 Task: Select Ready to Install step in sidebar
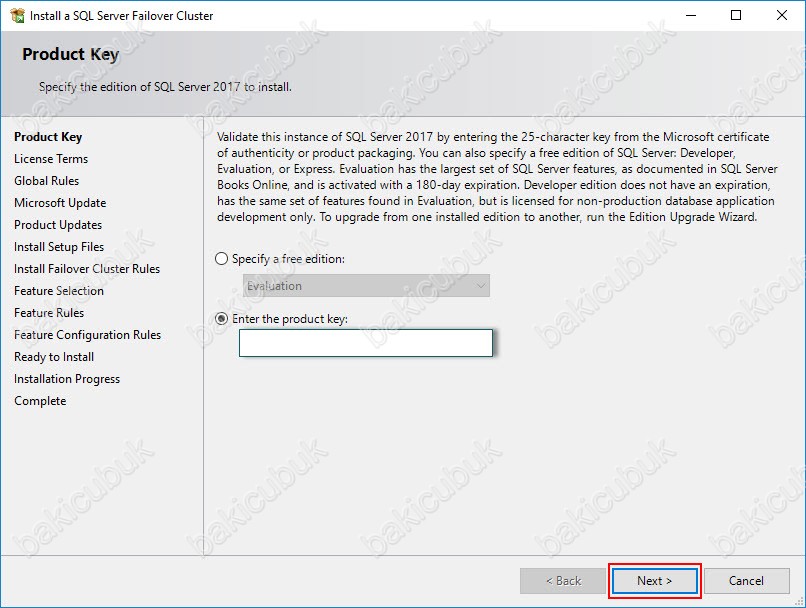[x=54, y=357]
